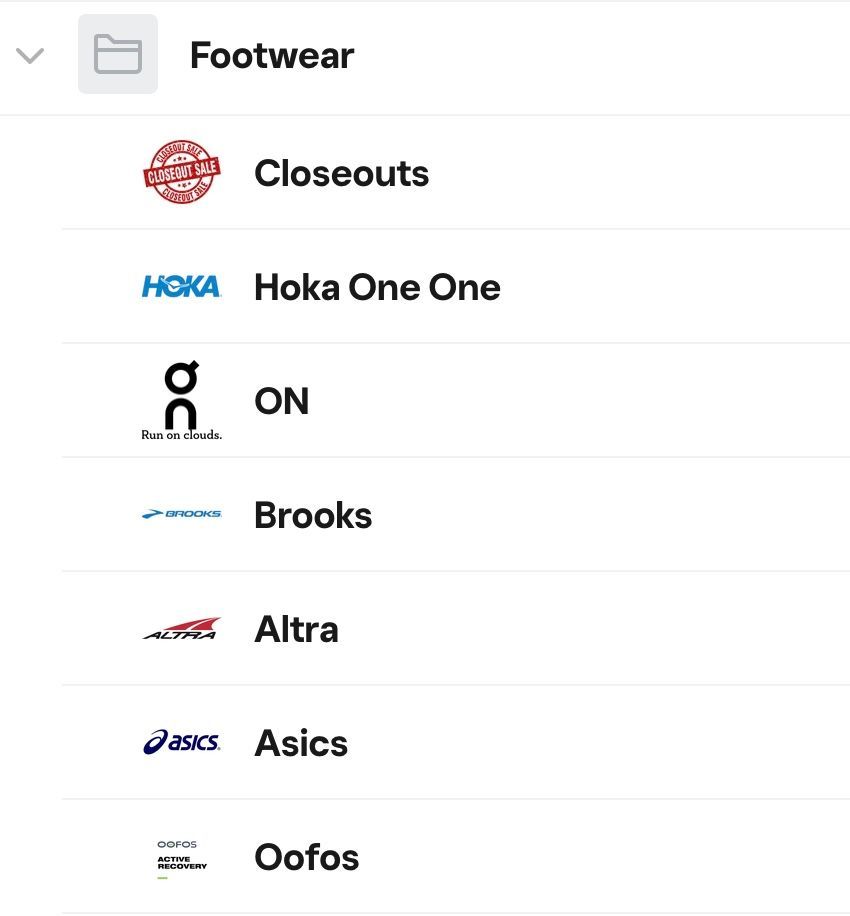Click the green dash under Oofos logo
This screenshot has height=916, width=850.
click(x=162, y=877)
